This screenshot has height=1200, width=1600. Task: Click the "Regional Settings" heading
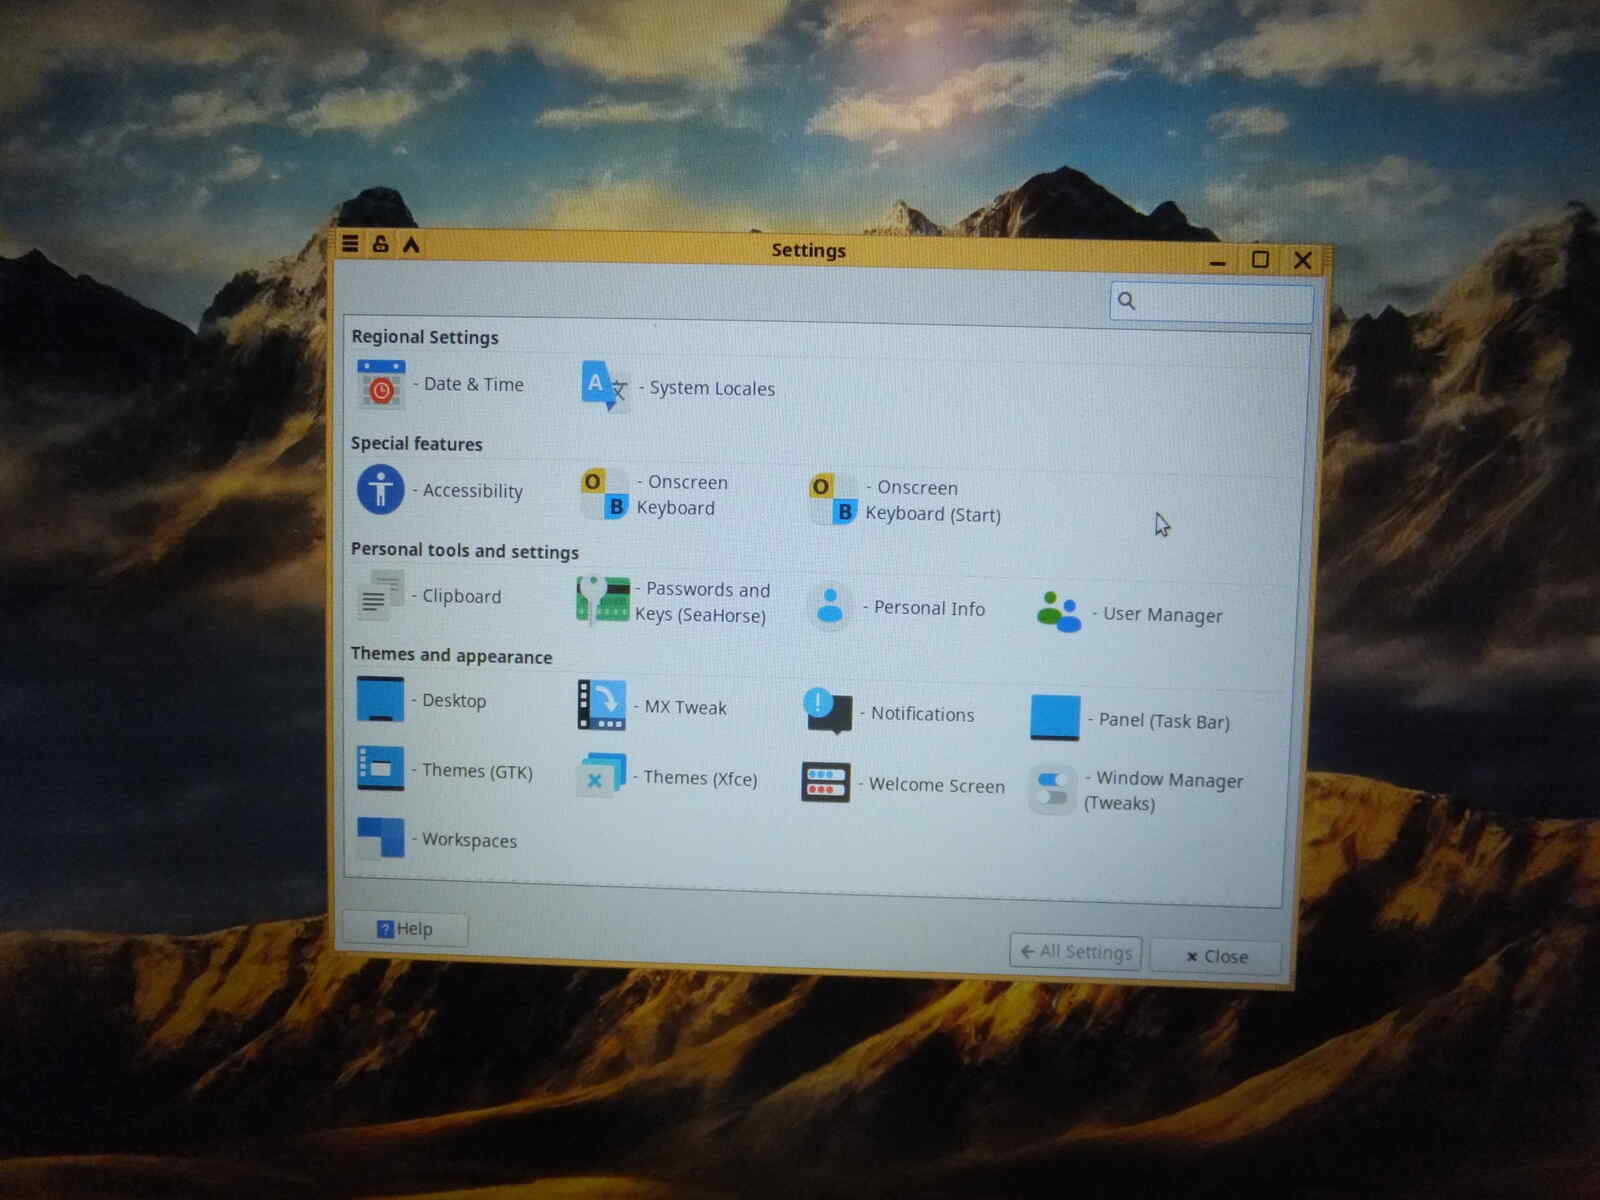pyautogui.click(x=425, y=337)
